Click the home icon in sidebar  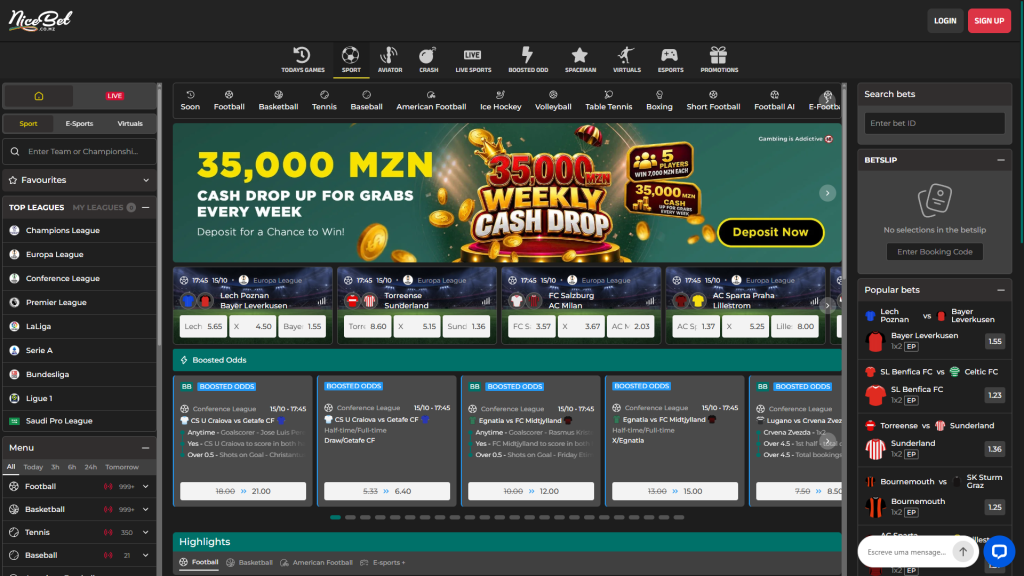[39, 96]
